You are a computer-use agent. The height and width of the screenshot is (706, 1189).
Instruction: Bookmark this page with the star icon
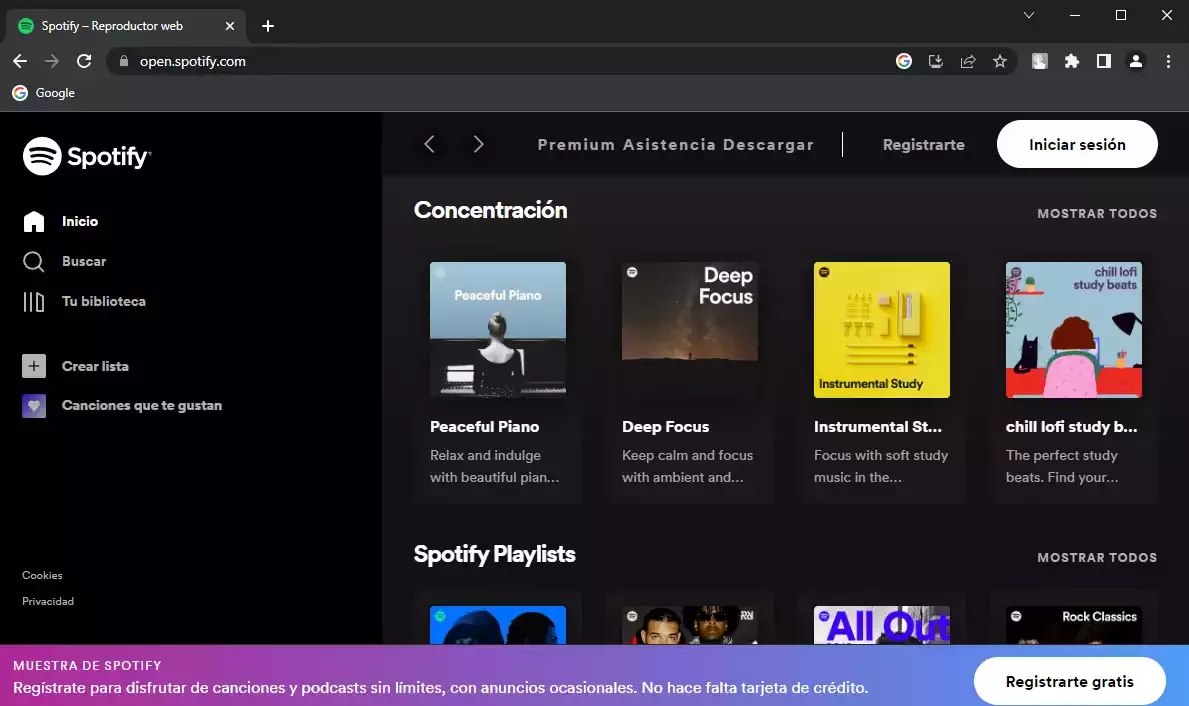[1000, 61]
